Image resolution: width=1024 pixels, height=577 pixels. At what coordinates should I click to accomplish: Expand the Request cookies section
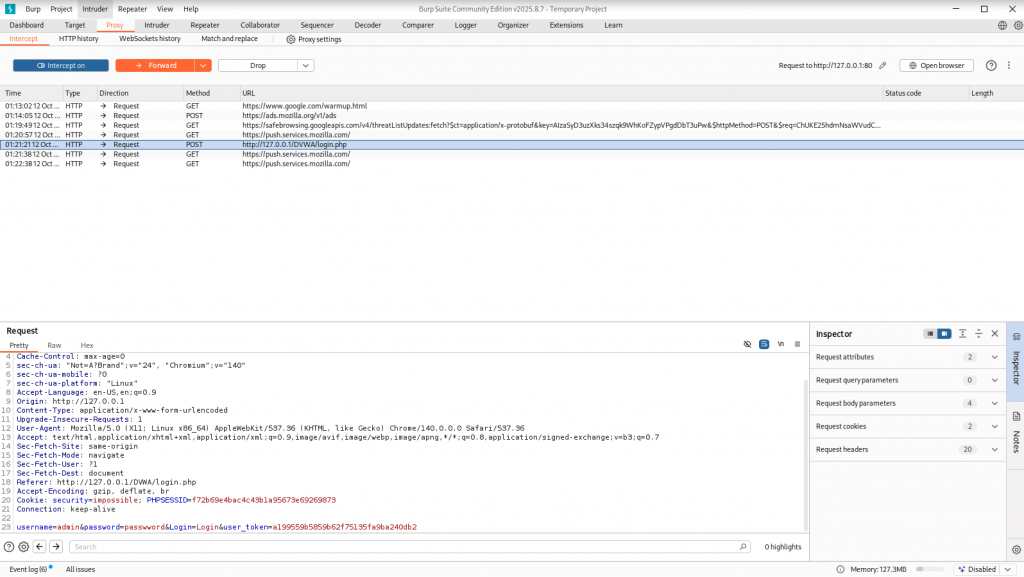(907, 426)
